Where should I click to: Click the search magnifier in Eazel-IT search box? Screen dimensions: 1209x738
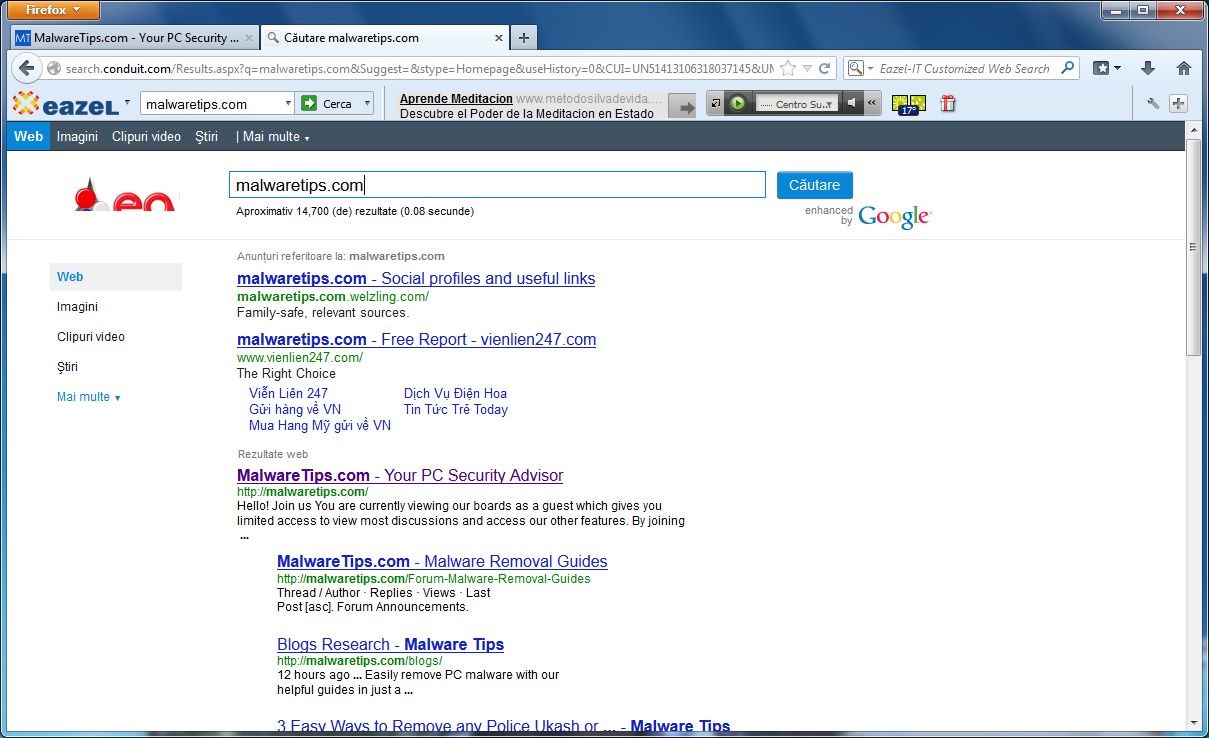(x=1067, y=69)
